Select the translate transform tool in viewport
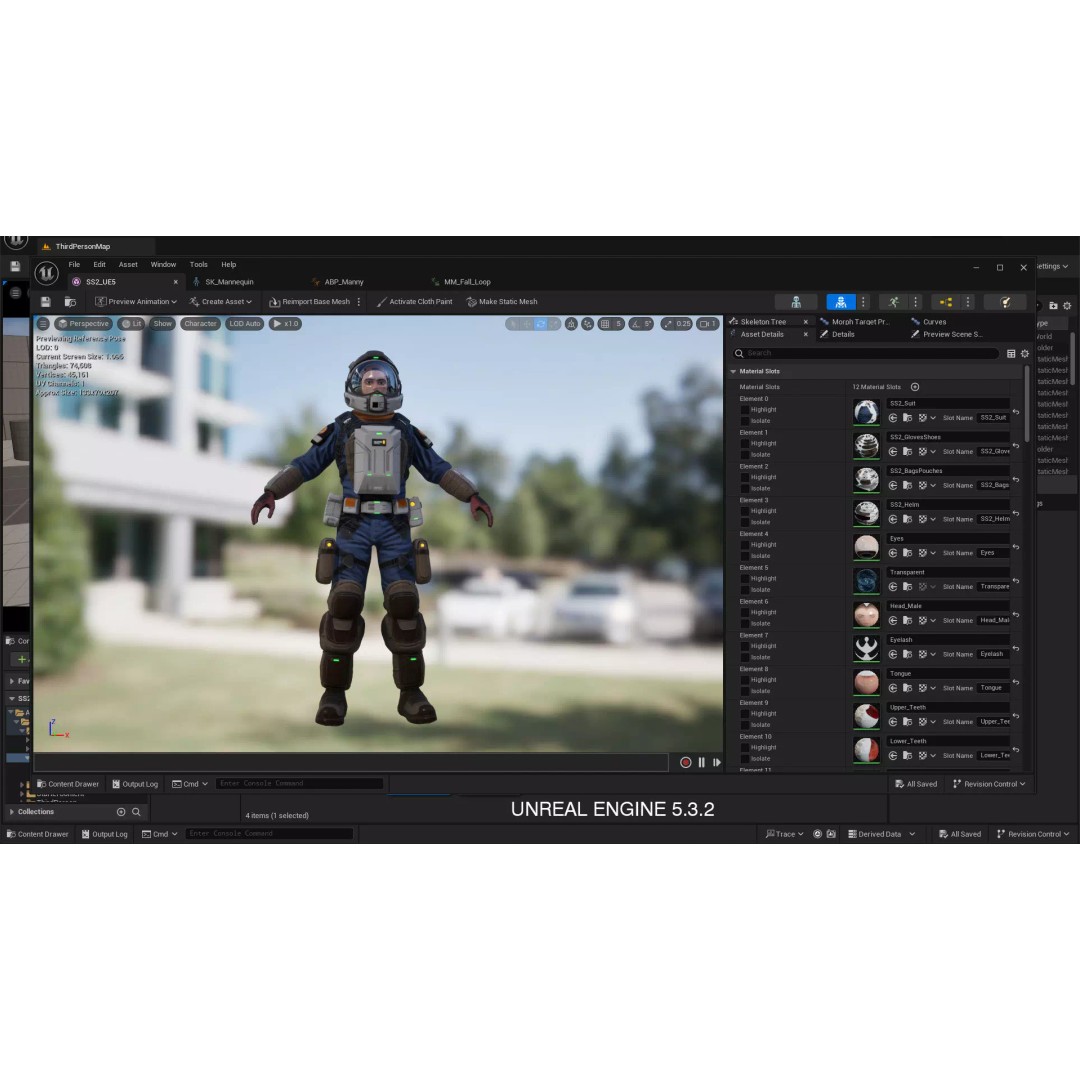 527,324
